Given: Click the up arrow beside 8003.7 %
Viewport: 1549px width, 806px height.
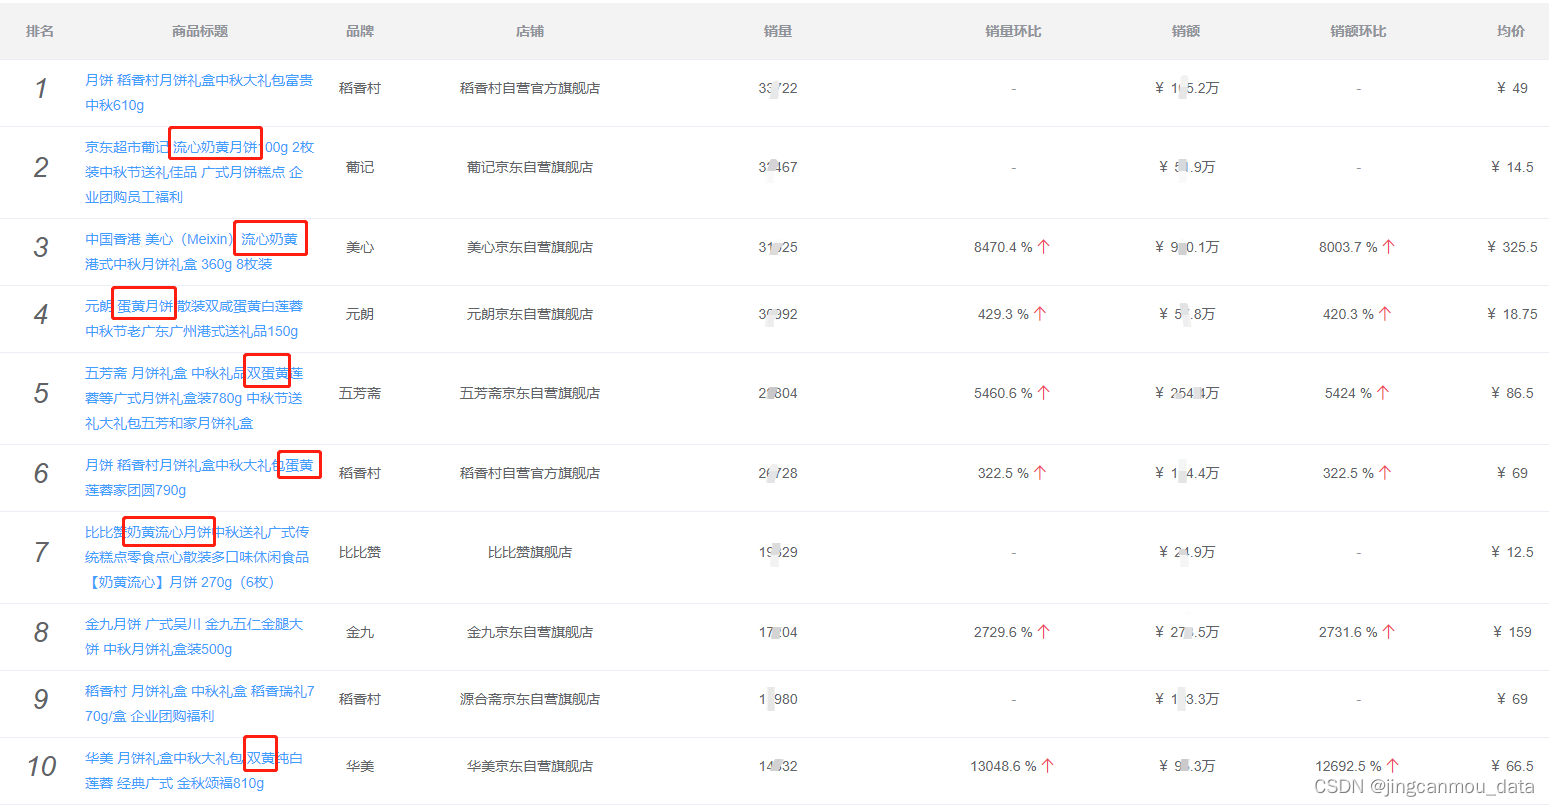Looking at the screenshot, I should click(x=1388, y=246).
